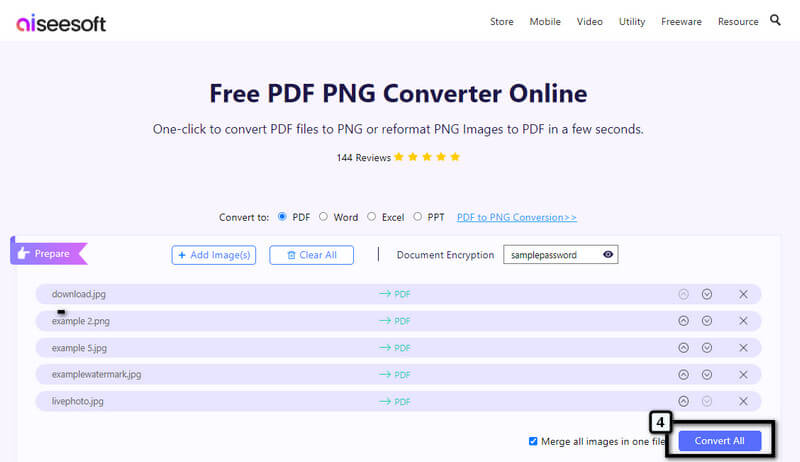Open the Video menu
The image size is (800, 462).
(x=589, y=21)
